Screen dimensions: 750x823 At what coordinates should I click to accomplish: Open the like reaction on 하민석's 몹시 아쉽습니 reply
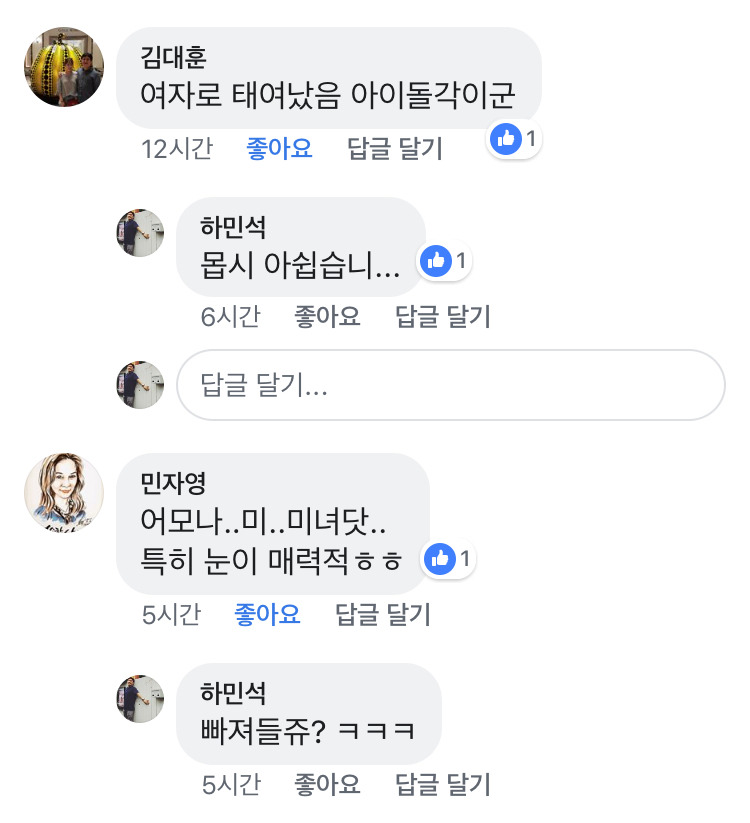[x=444, y=261]
